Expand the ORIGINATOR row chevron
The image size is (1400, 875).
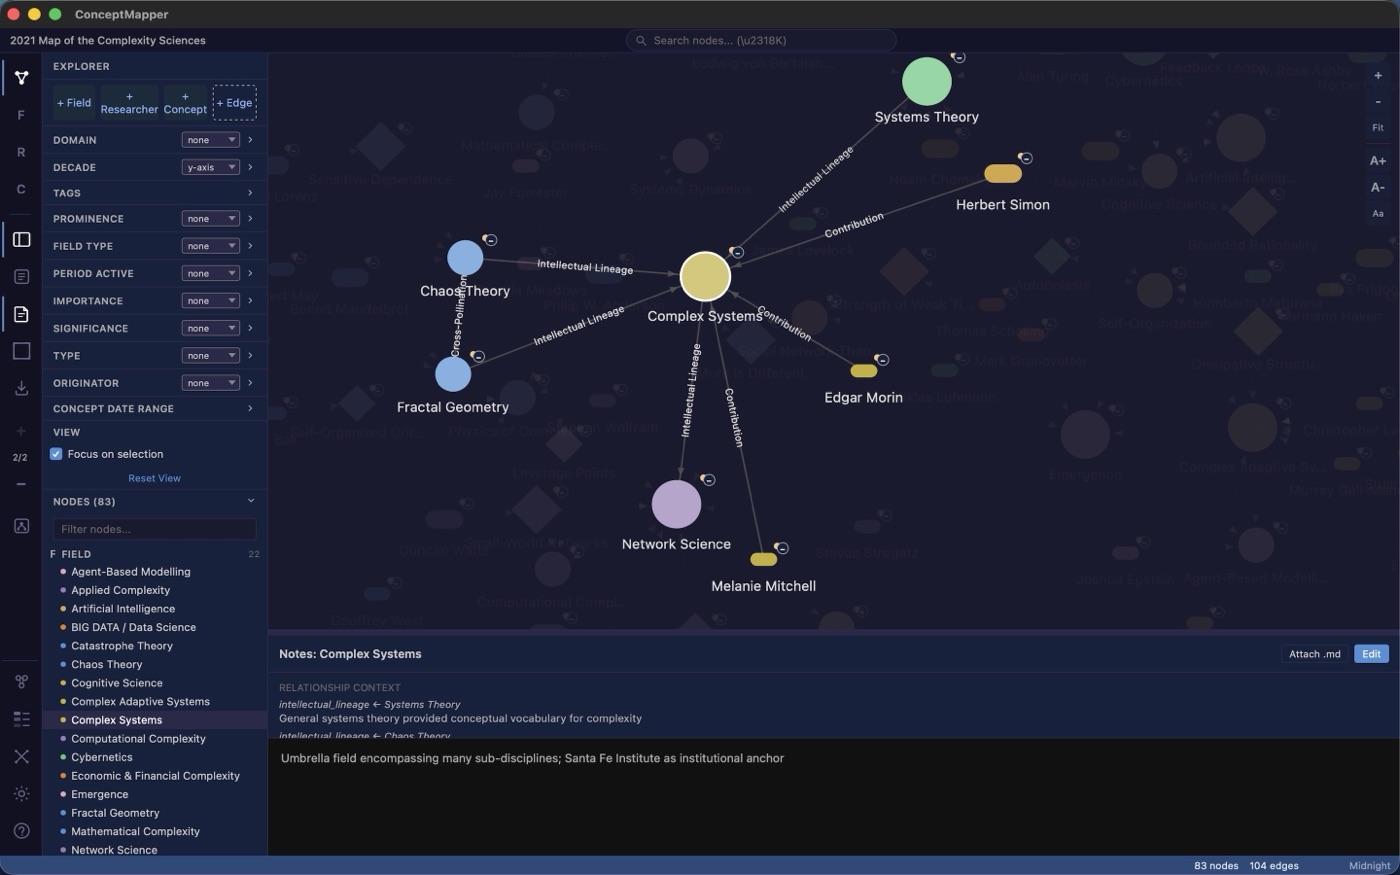250,383
